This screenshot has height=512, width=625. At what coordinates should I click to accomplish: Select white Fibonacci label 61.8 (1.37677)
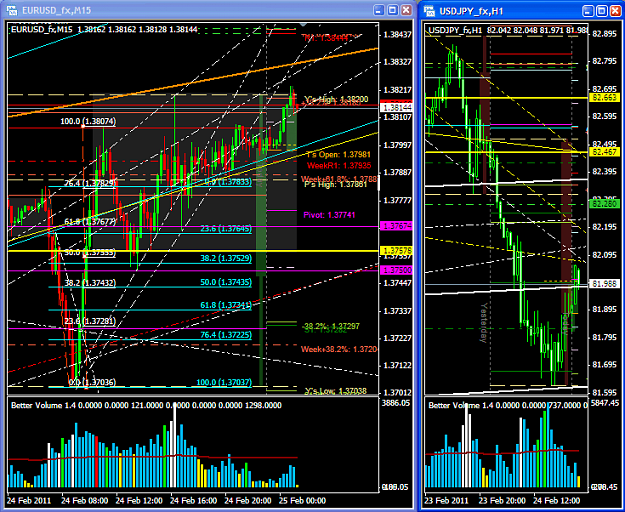pos(90,222)
